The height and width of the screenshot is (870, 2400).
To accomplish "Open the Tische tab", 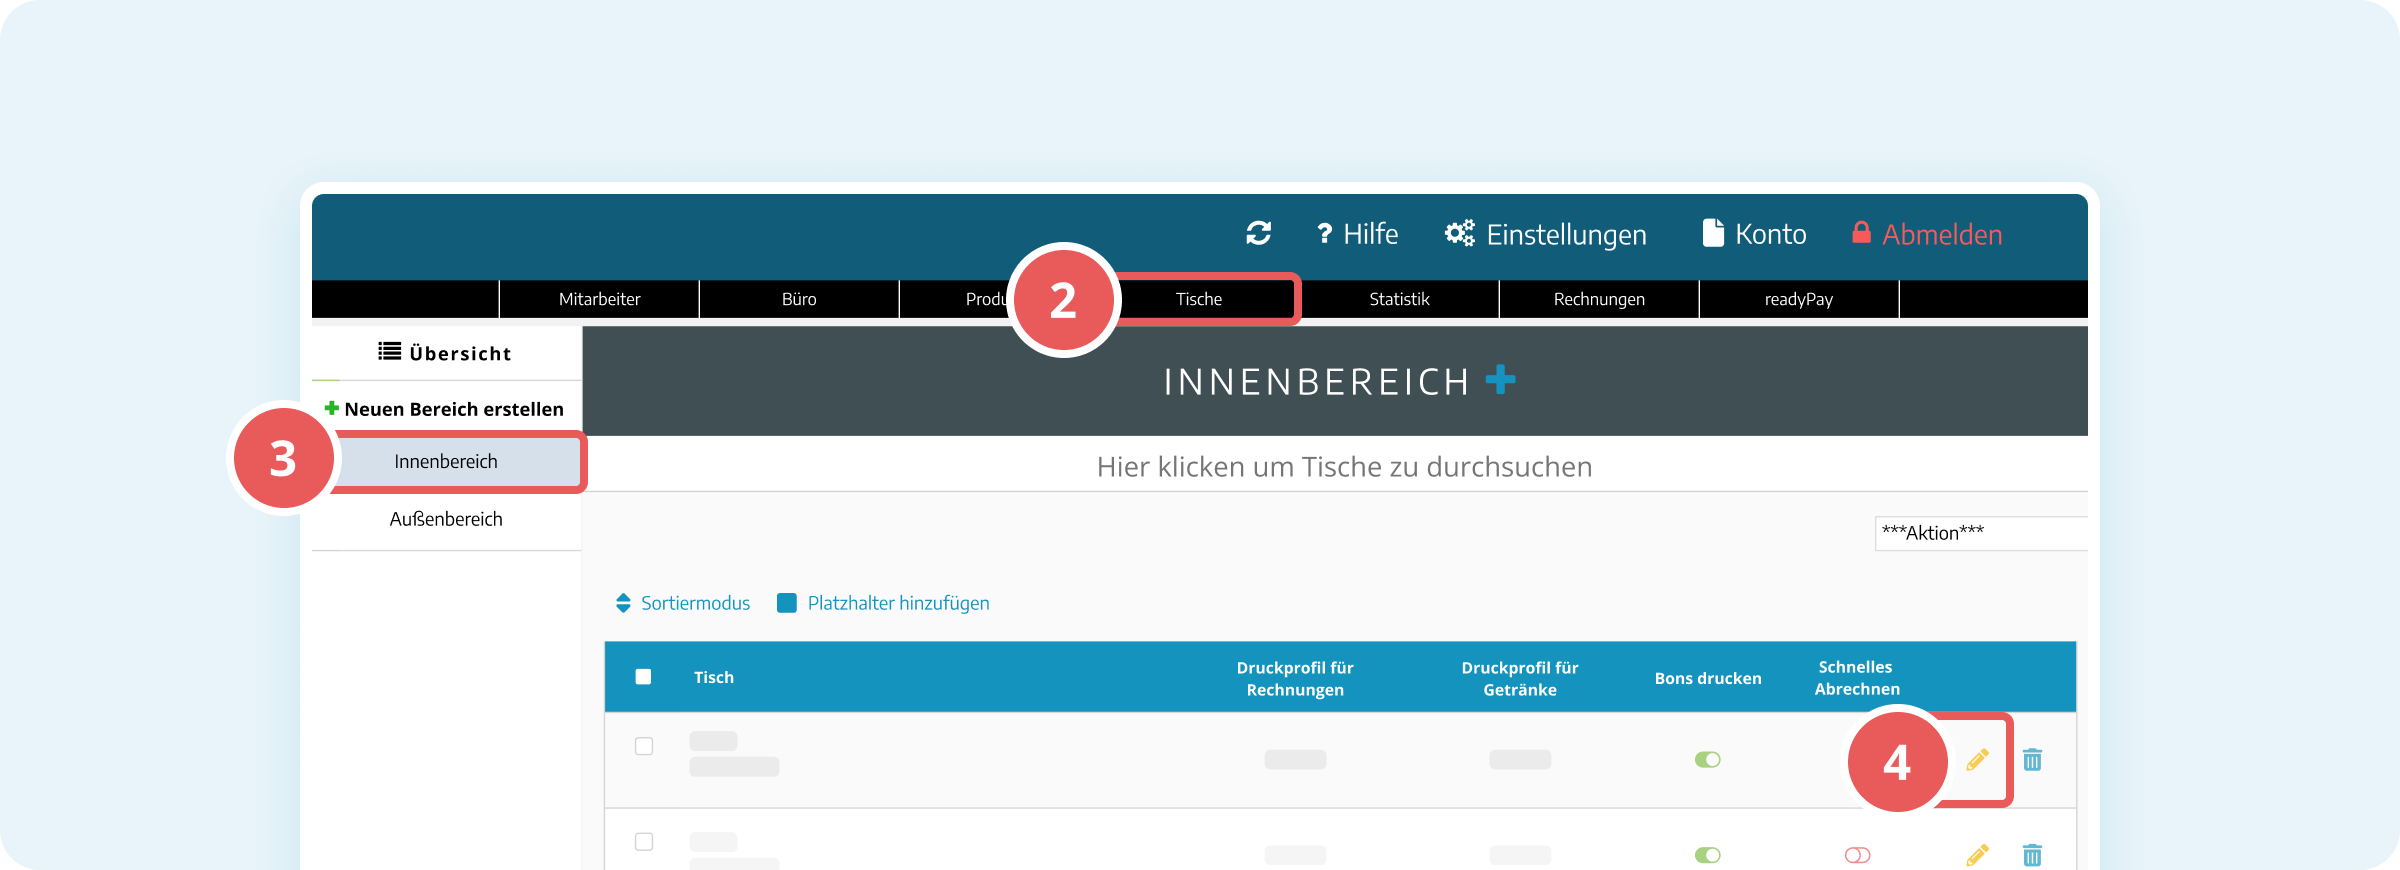I will tap(1199, 299).
